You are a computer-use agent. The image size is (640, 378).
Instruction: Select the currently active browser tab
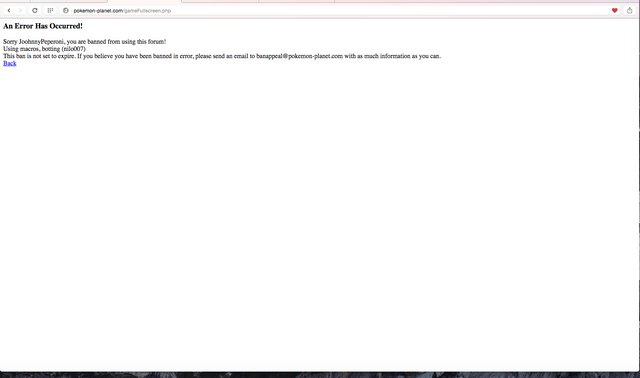(x=144, y=1)
